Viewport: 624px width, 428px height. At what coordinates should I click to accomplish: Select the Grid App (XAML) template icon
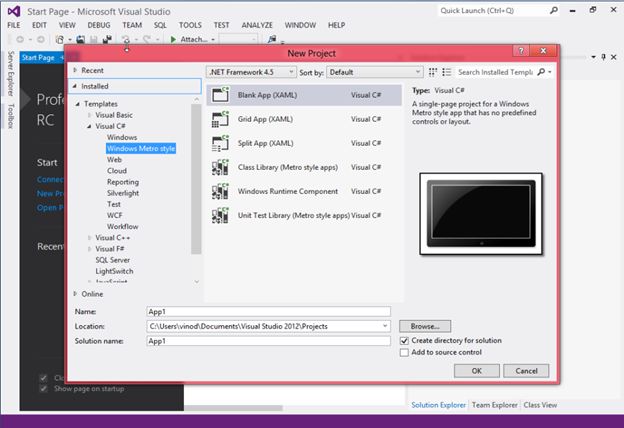click(x=220, y=119)
